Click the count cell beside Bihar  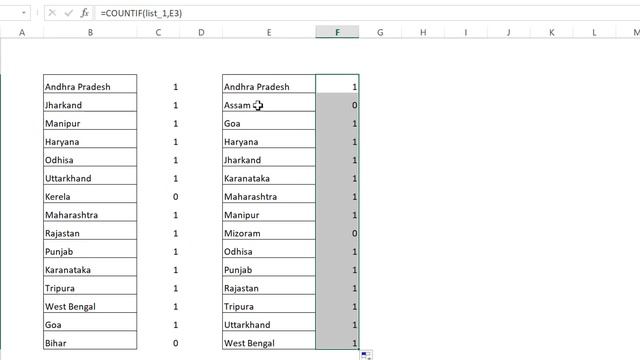[158, 340]
